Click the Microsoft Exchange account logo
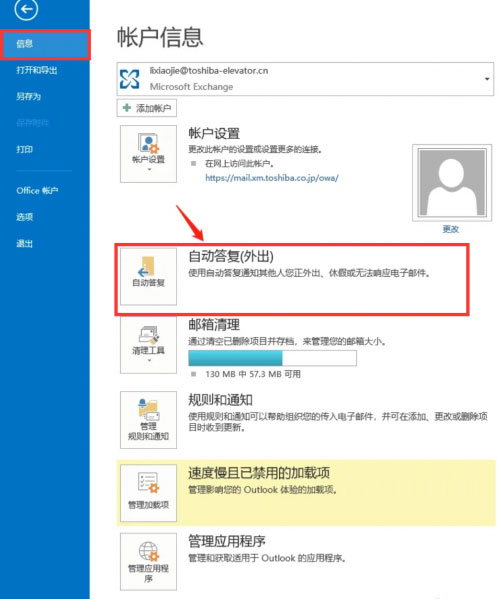The image size is (498, 599). [129, 79]
